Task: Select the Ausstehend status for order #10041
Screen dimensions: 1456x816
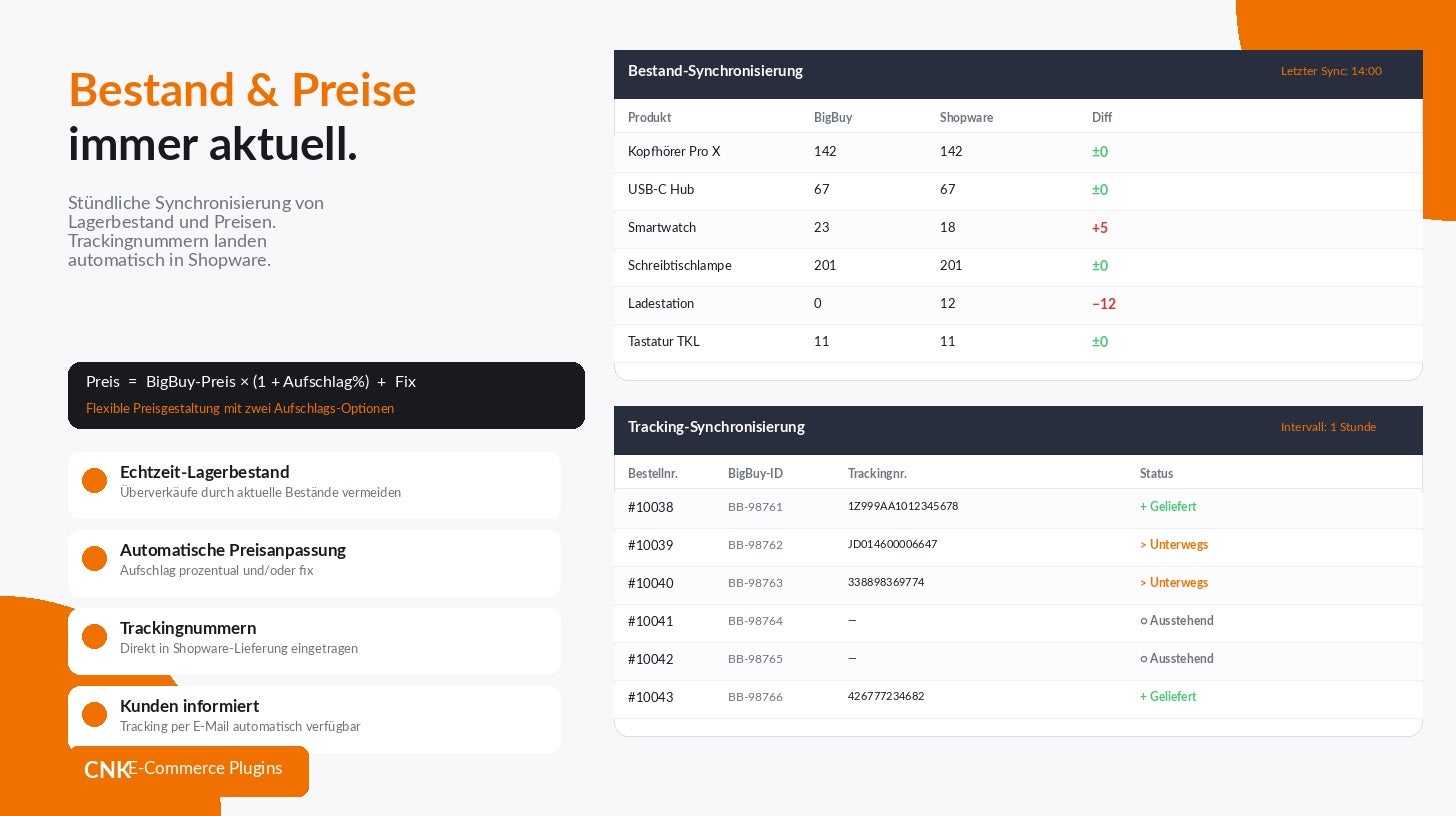Action: [x=1177, y=621]
